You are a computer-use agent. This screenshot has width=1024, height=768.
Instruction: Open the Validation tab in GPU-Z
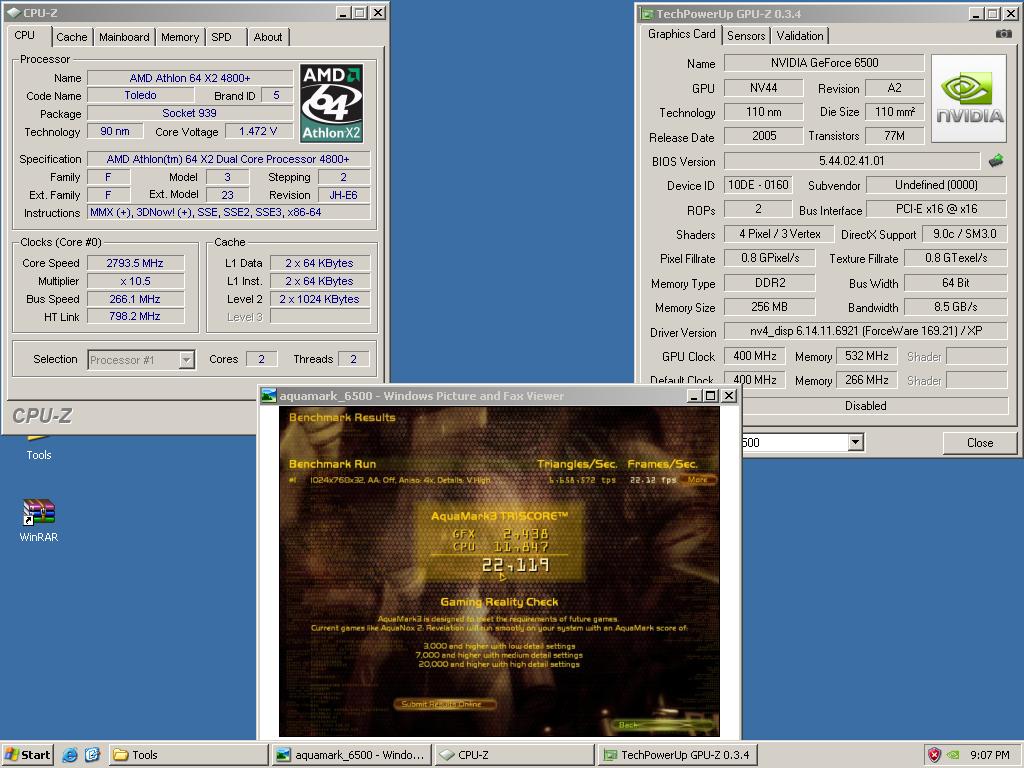[800, 36]
